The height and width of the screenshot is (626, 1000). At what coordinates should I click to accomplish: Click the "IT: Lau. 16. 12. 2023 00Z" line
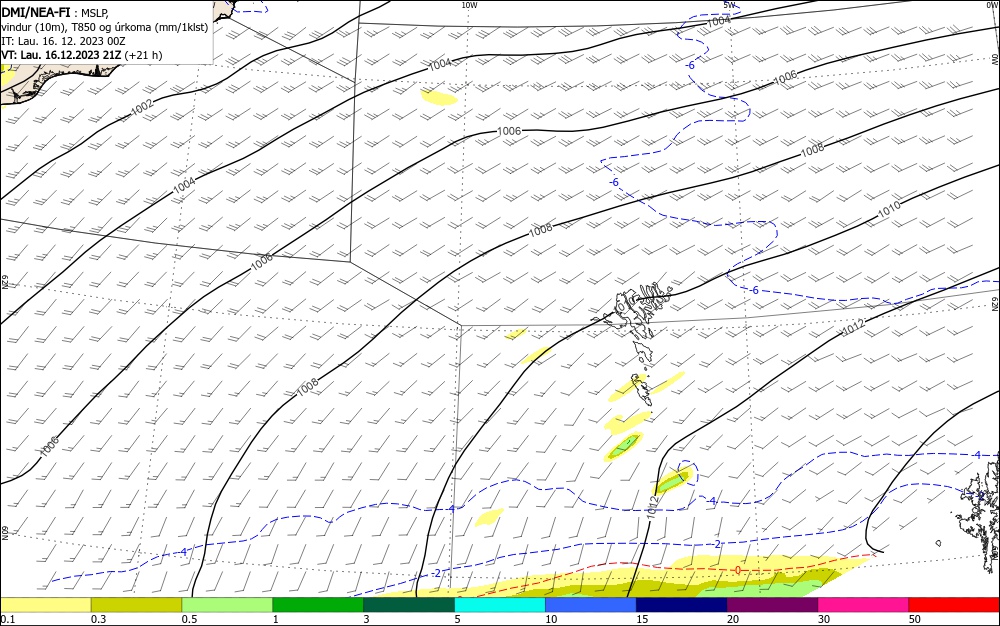click(x=63, y=41)
